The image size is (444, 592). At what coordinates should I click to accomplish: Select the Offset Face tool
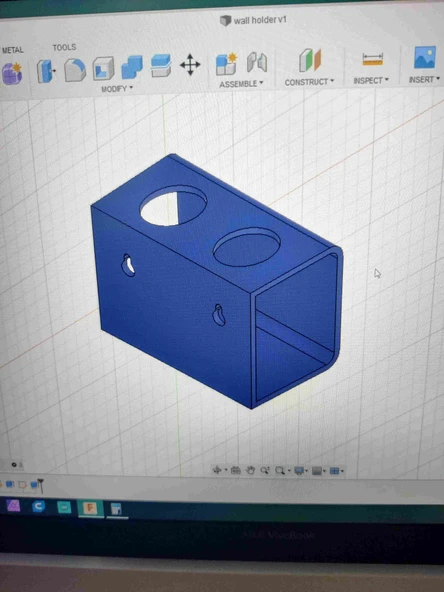pos(161,66)
